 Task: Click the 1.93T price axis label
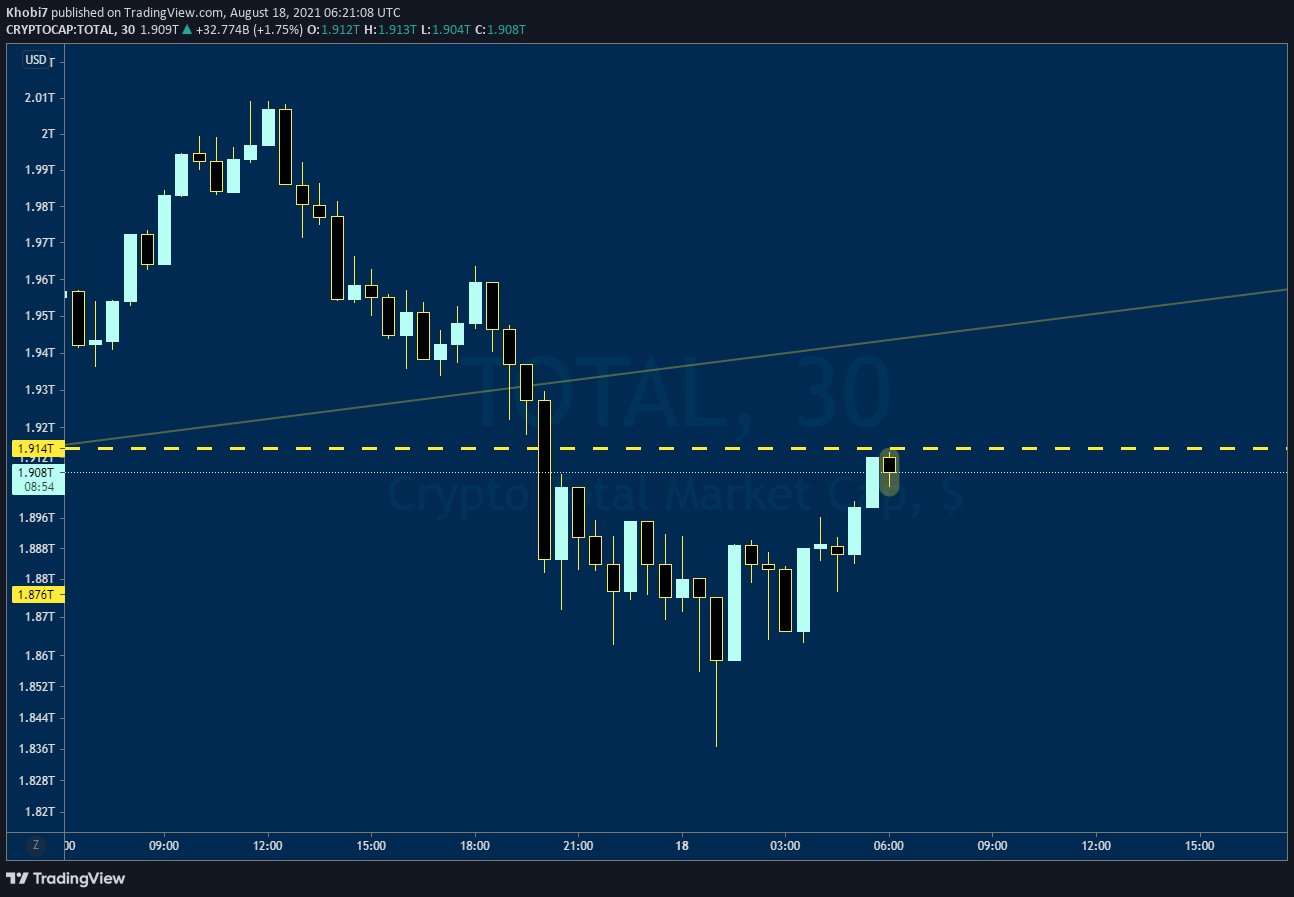pos(41,389)
